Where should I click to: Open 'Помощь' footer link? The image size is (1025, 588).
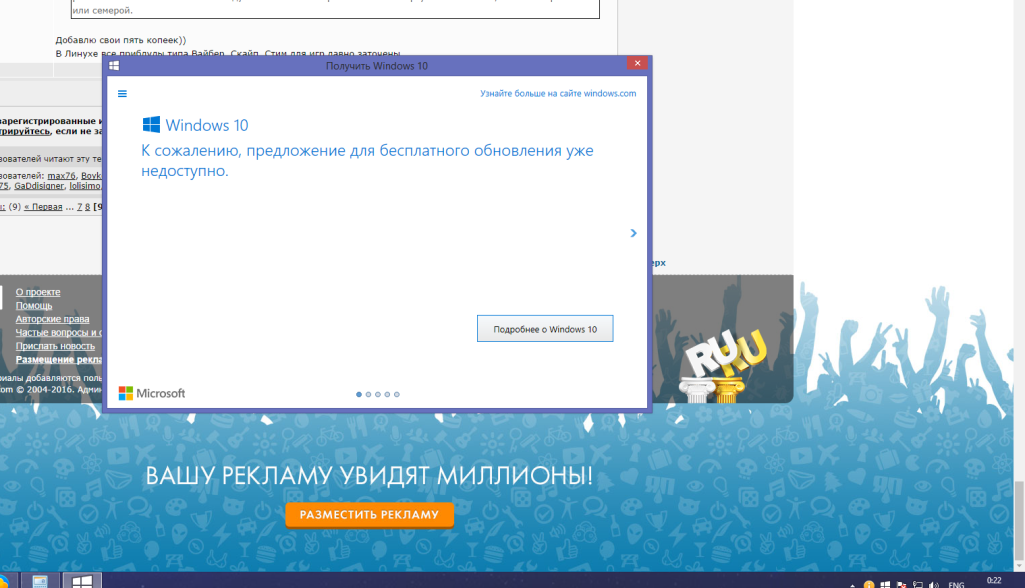(x=34, y=305)
